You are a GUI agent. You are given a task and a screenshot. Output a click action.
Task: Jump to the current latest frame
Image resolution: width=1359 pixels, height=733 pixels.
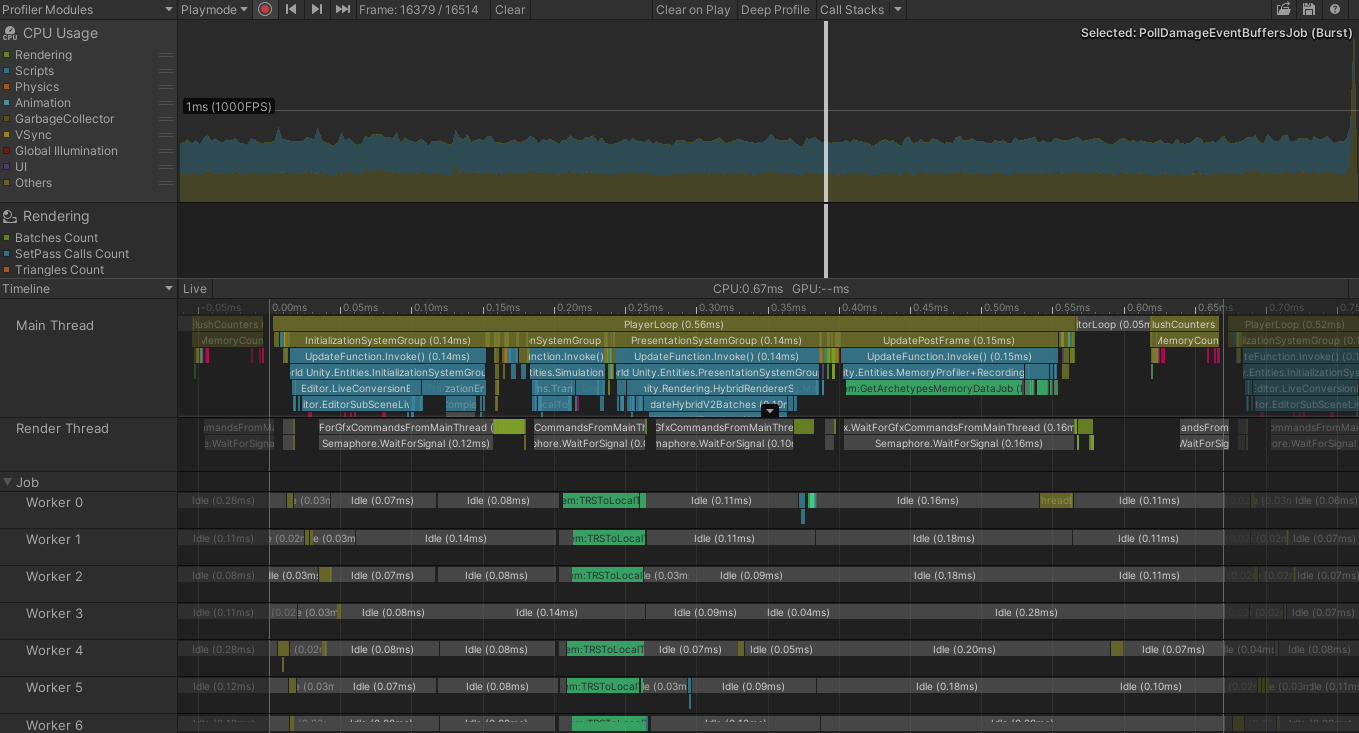(x=342, y=9)
